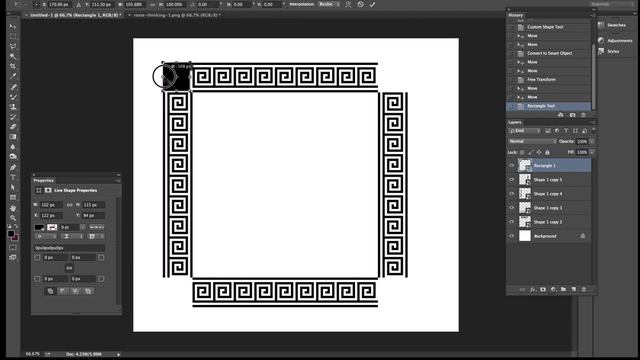Create new group folder icon
Screen dimensions: 640x360
[563, 289]
